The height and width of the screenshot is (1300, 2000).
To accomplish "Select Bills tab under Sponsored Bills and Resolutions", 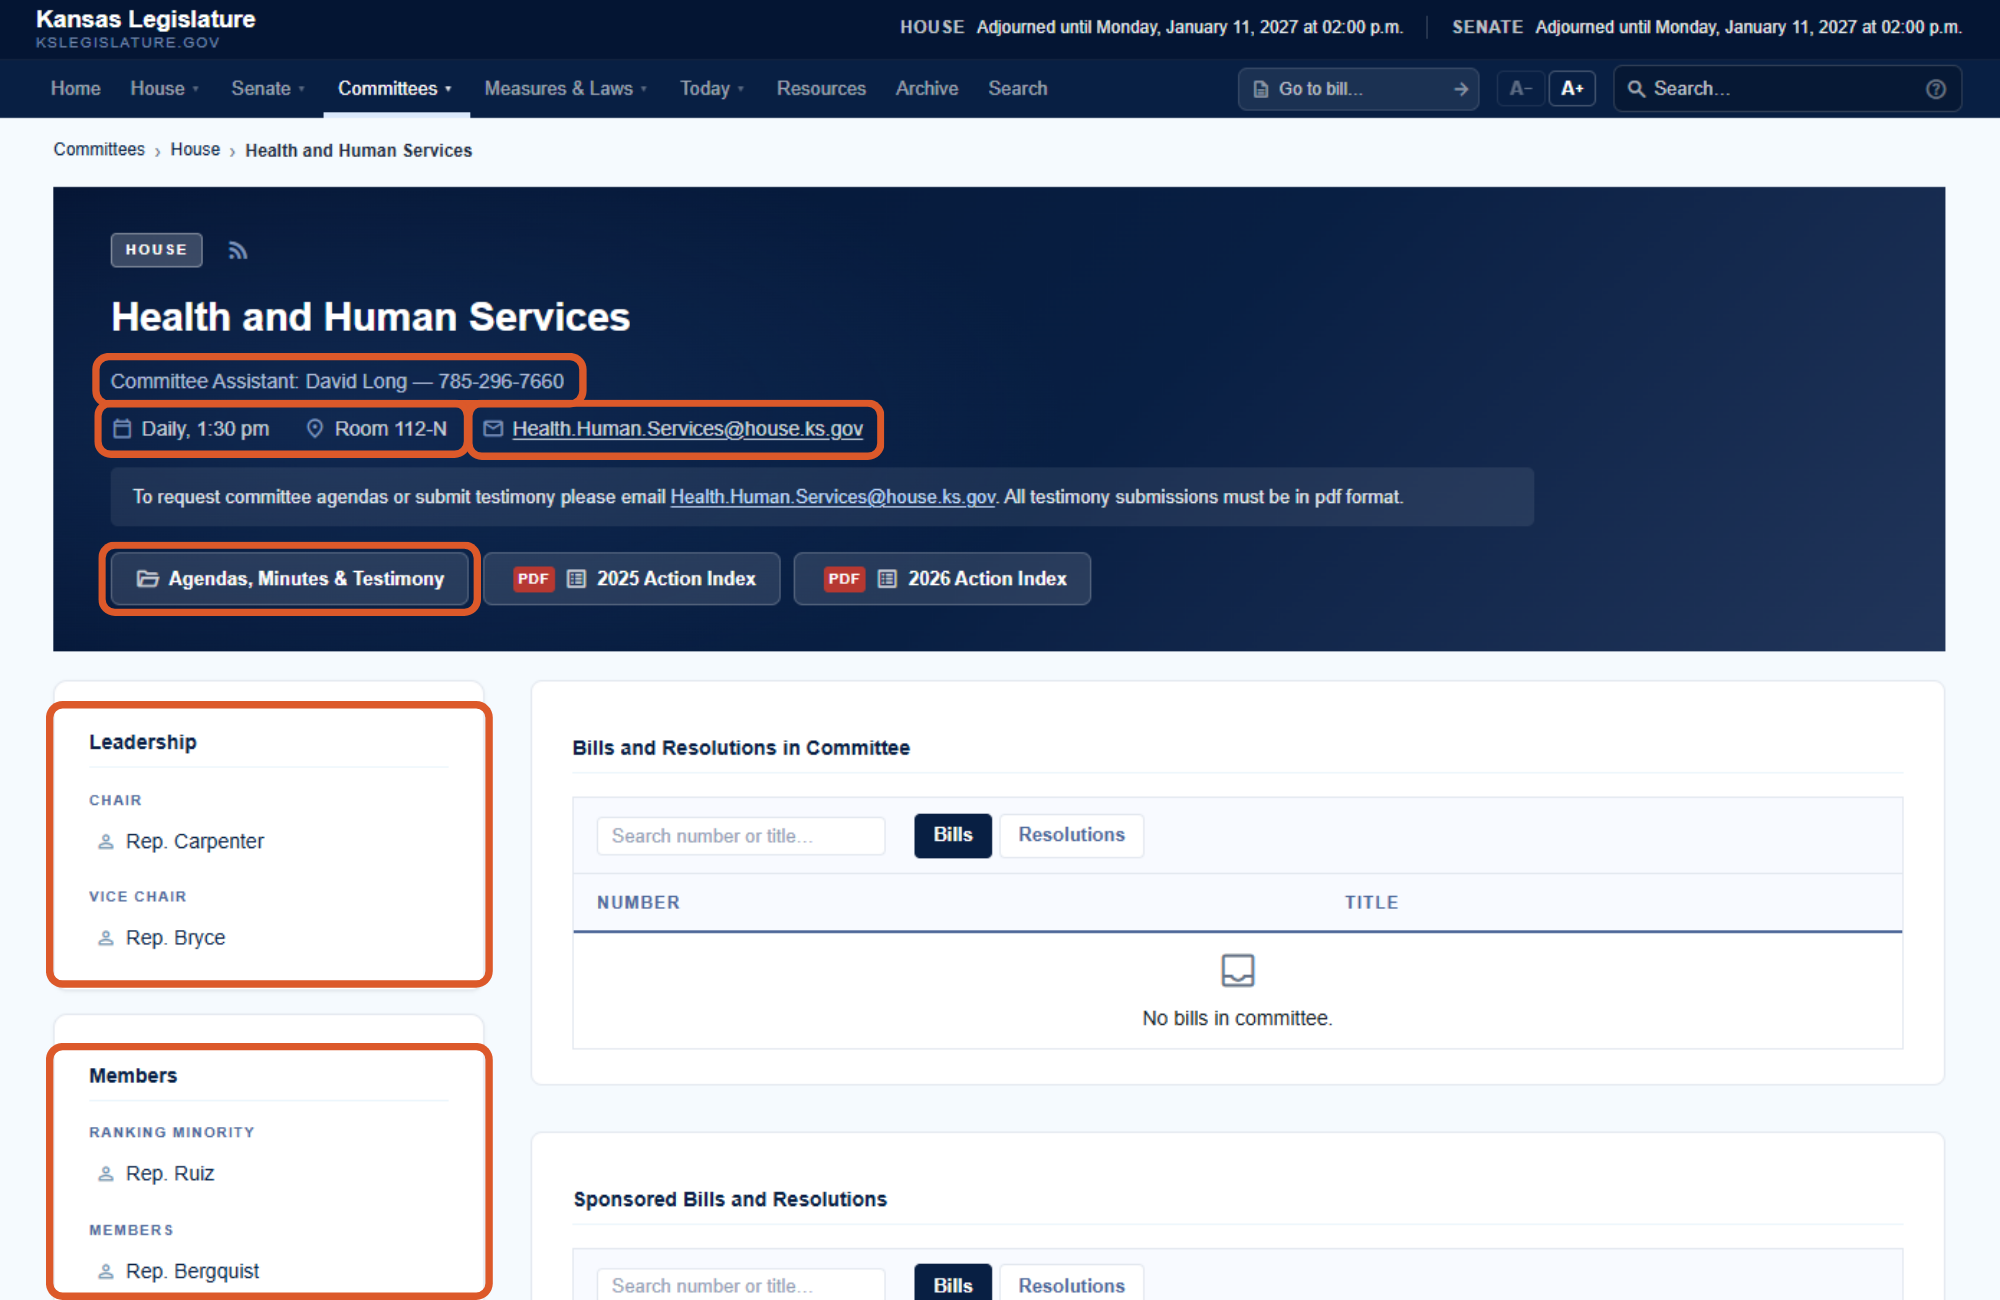I will 953,1284.
